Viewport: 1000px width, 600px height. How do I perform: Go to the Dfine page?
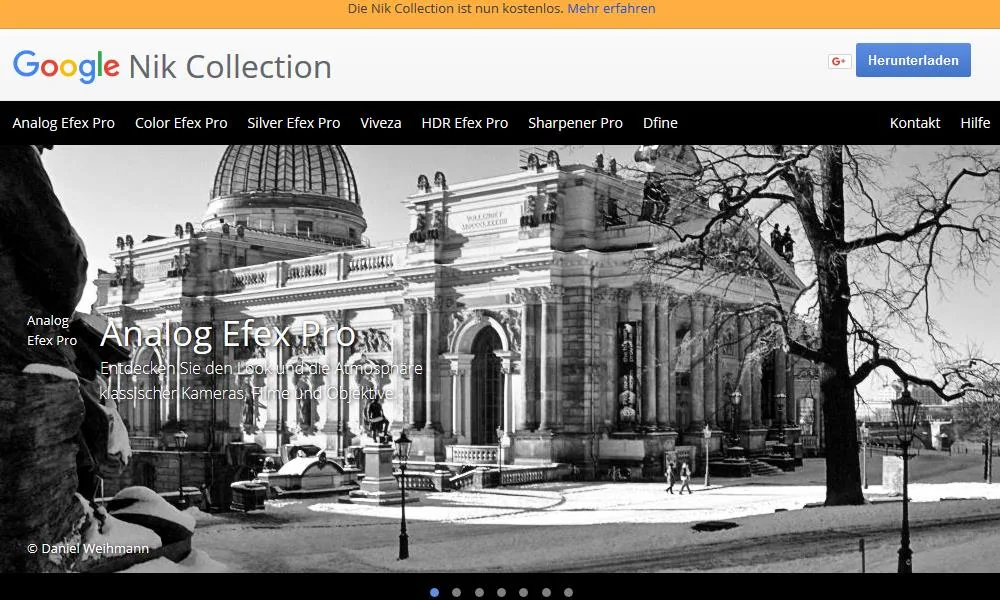[x=660, y=123]
